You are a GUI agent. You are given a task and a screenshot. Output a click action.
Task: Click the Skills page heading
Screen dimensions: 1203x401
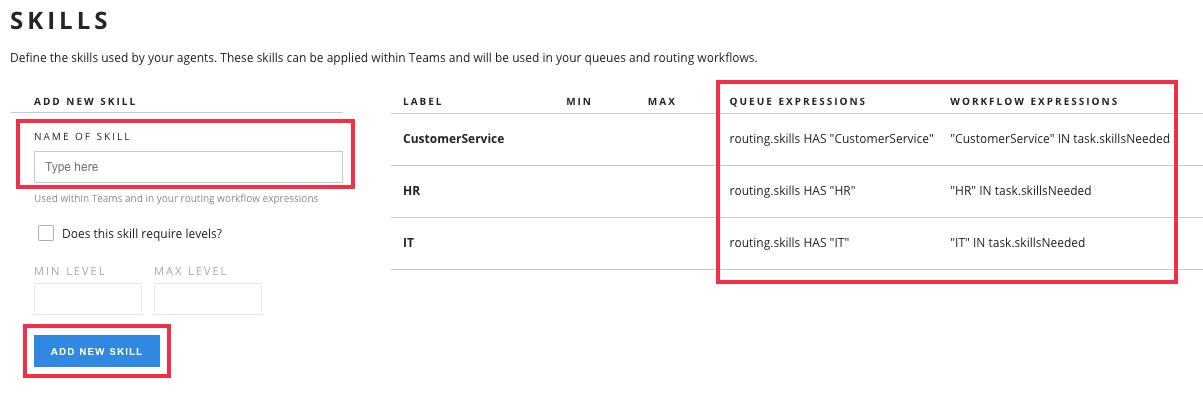[59, 20]
